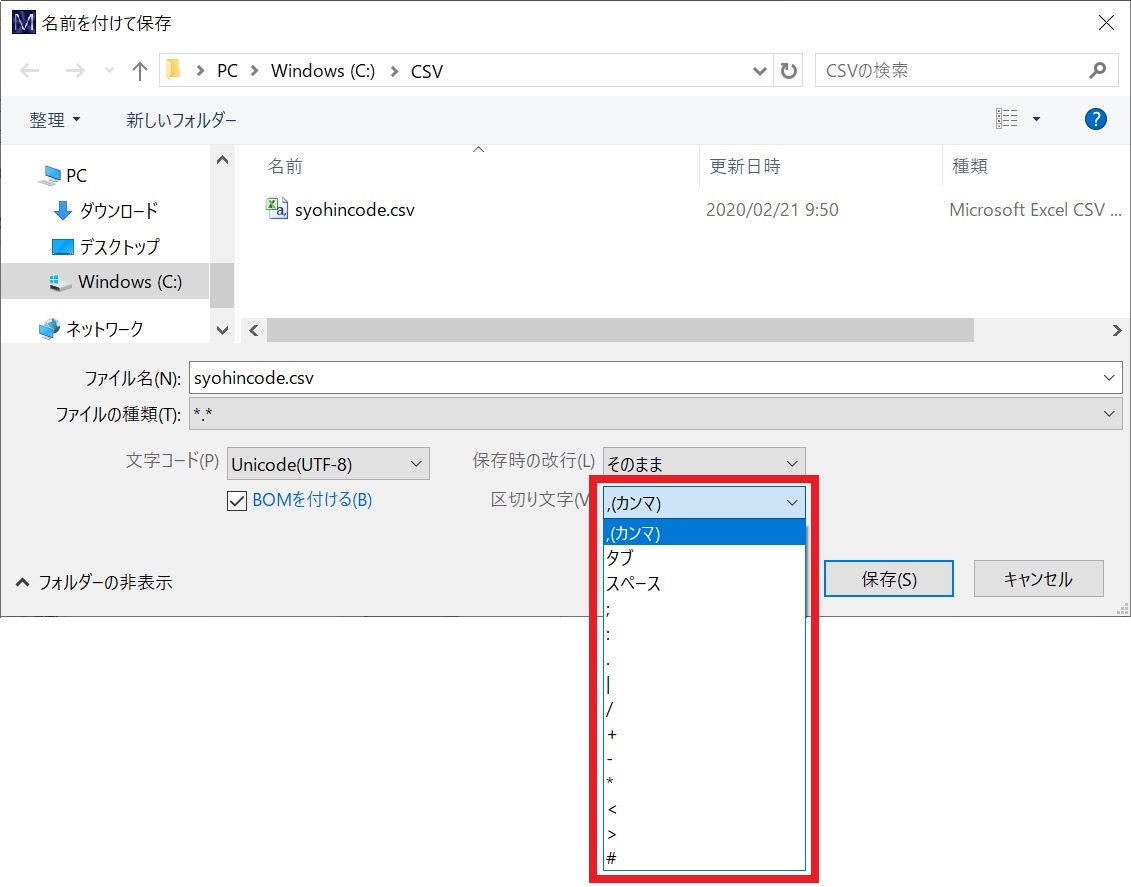Refresh the CSV folder listing
Screen dimensions: 1131x887
(789, 71)
